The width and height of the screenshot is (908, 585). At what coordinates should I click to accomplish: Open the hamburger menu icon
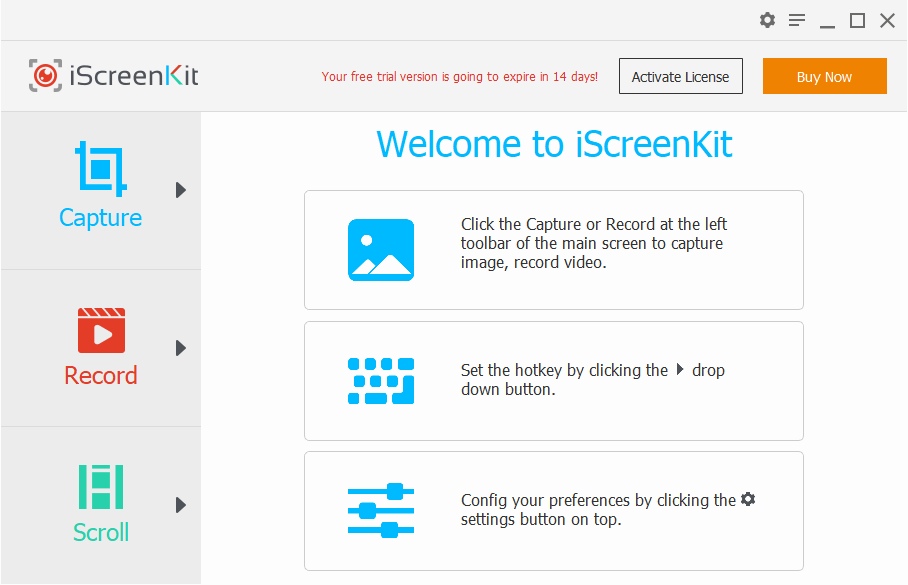[x=797, y=20]
